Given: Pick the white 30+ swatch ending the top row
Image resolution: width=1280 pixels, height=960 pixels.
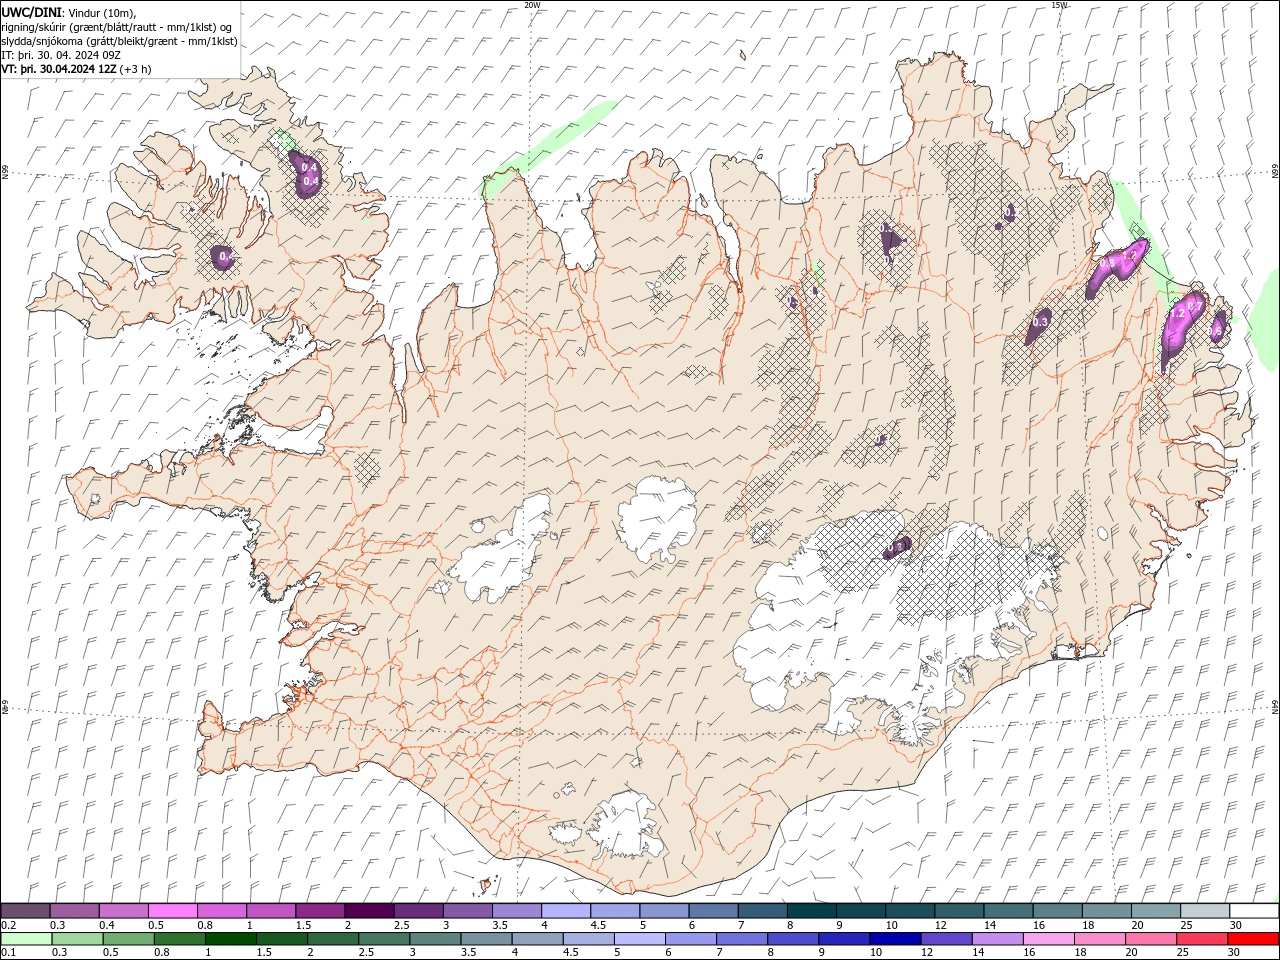Looking at the screenshot, I should point(1254,911).
